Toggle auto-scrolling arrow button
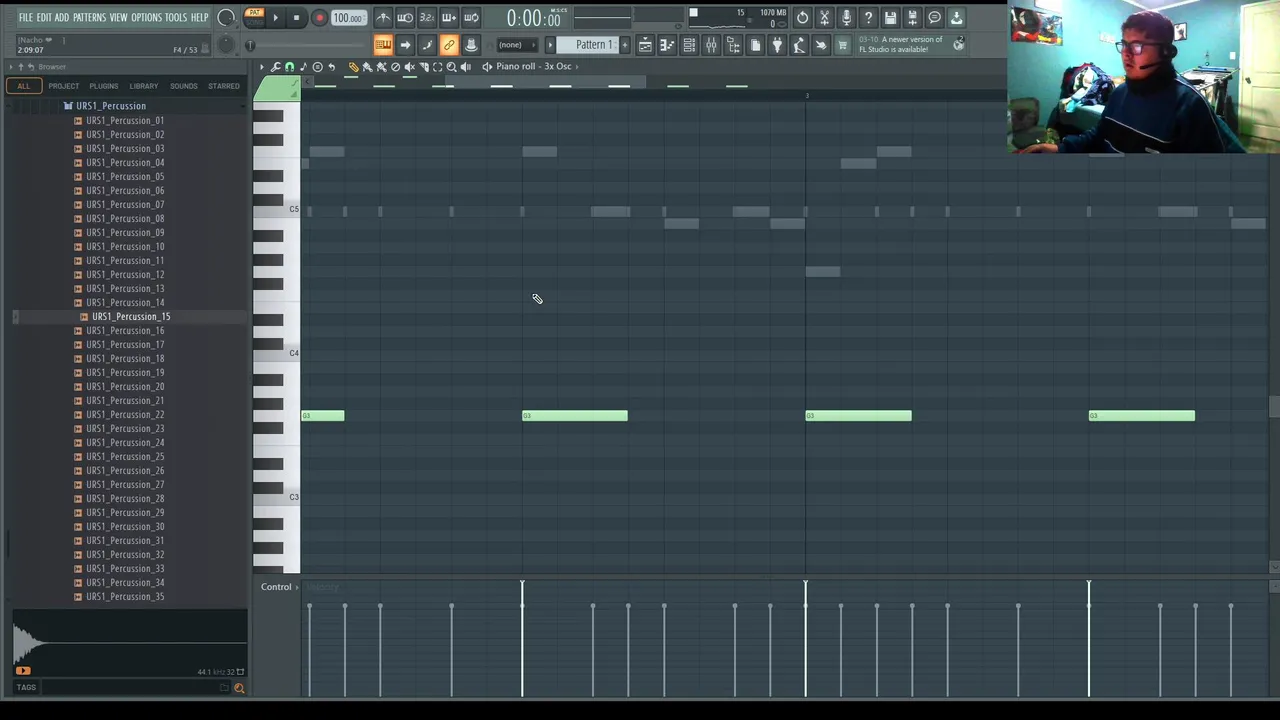 405,45
